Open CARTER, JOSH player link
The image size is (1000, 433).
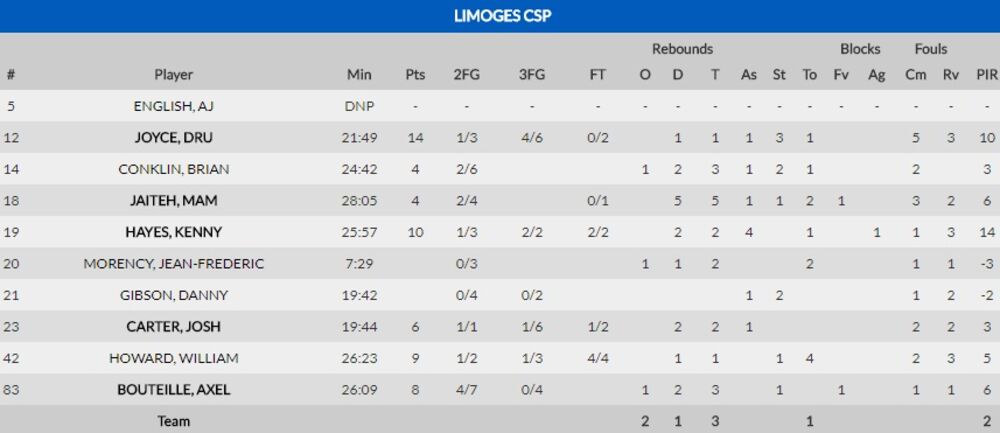(173, 327)
